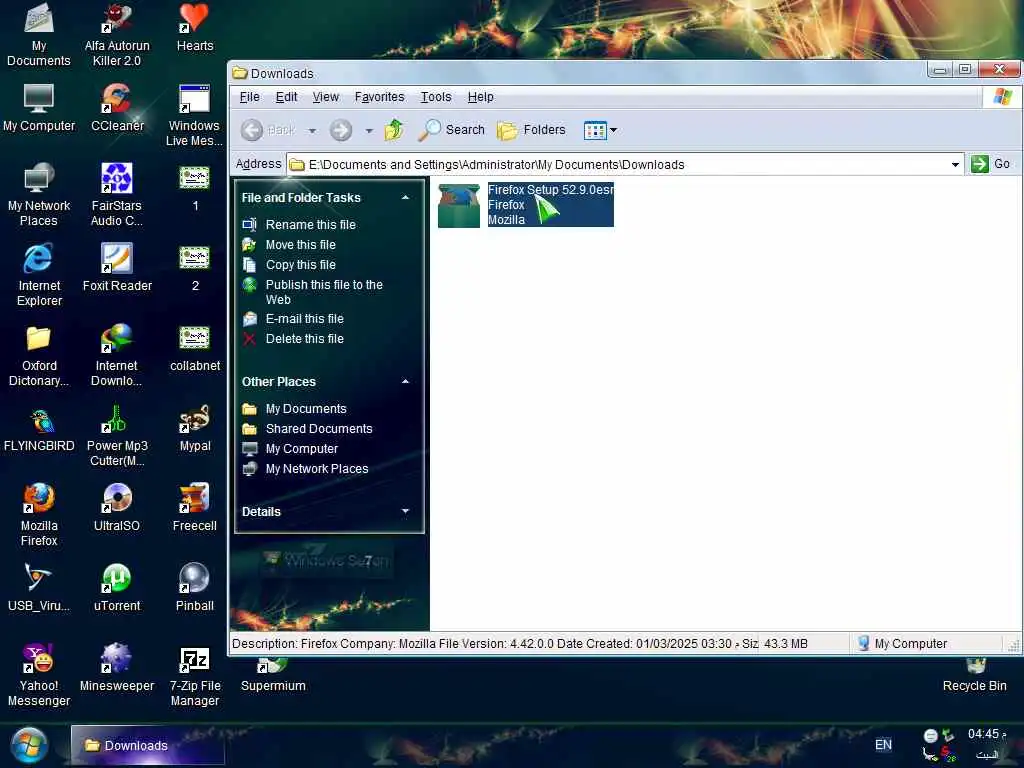
Task: Click the Go button beside address bar
Action: [991, 164]
